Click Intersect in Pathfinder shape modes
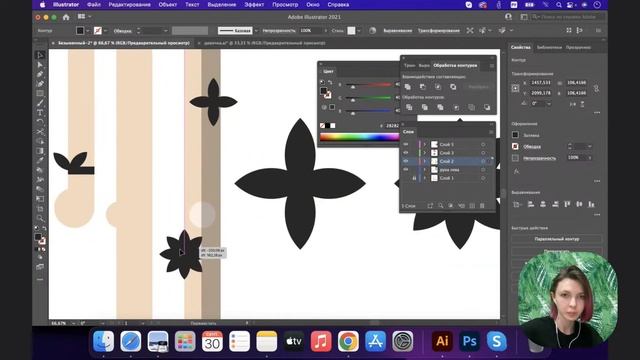 click(438, 87)
